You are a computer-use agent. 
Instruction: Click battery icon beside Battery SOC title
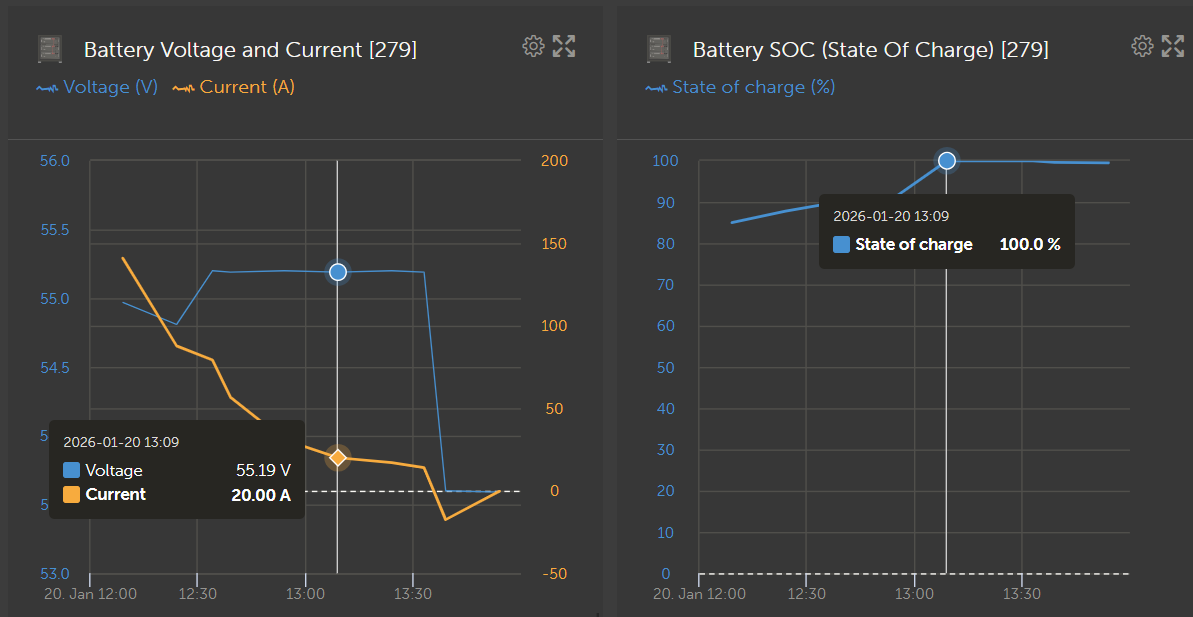659,49
